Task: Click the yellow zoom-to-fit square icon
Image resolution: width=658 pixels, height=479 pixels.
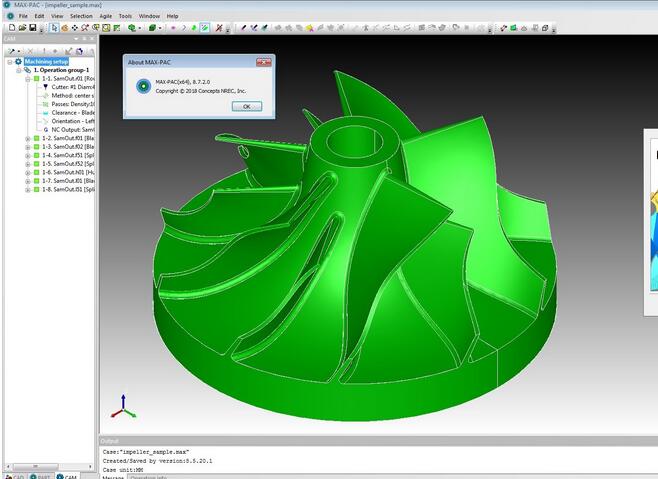Action: tap(106, 28)
